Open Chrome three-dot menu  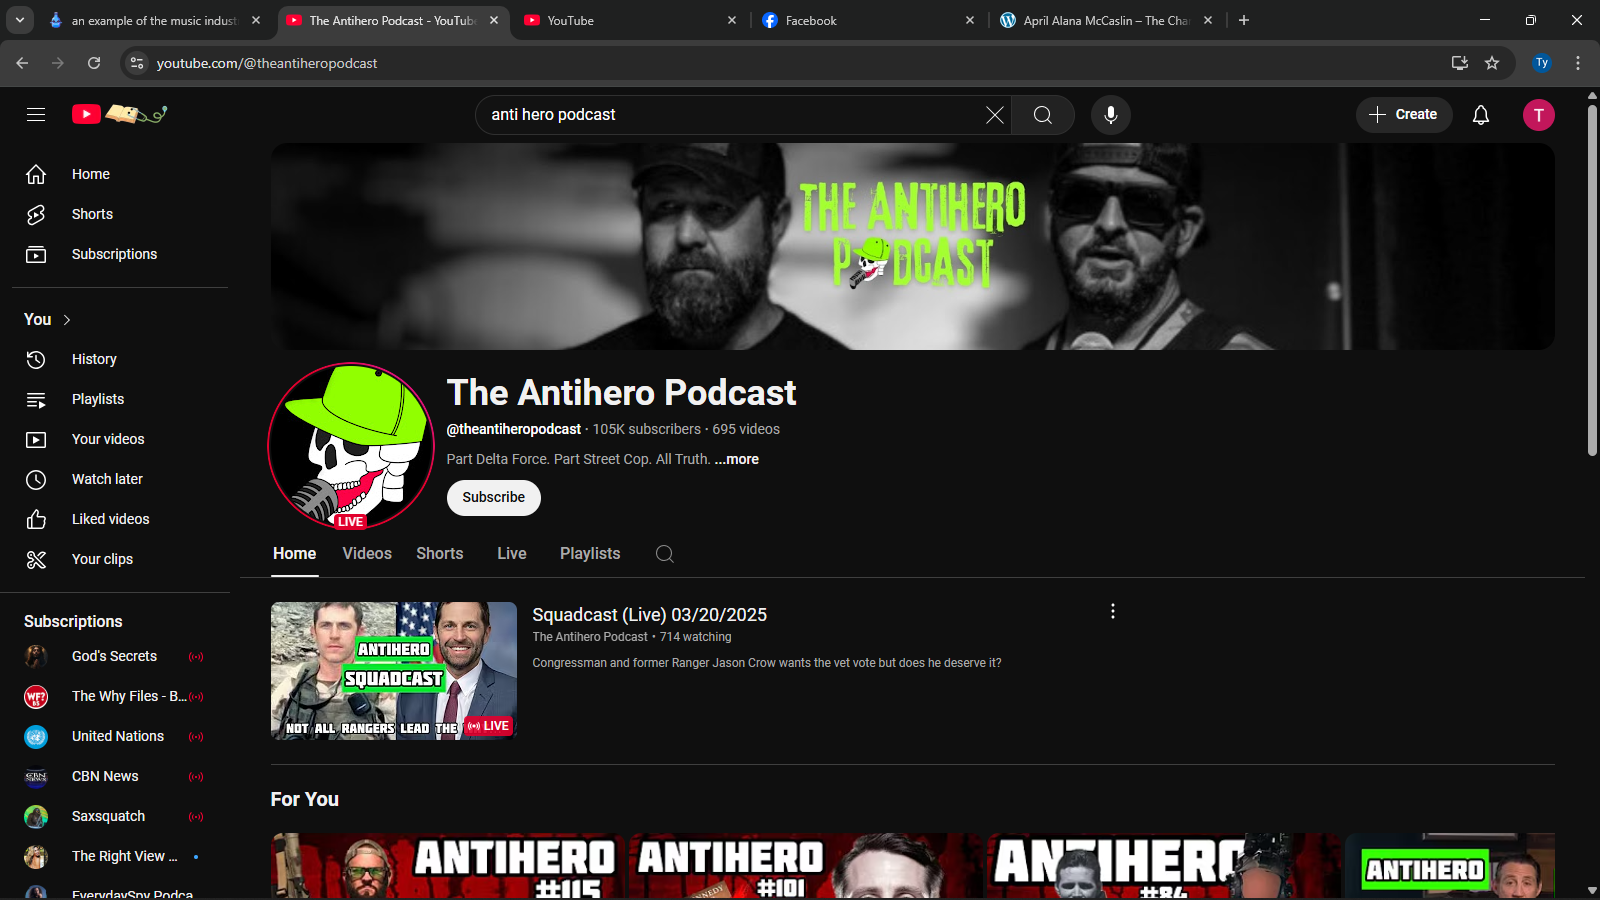(x=1578, y=63)
